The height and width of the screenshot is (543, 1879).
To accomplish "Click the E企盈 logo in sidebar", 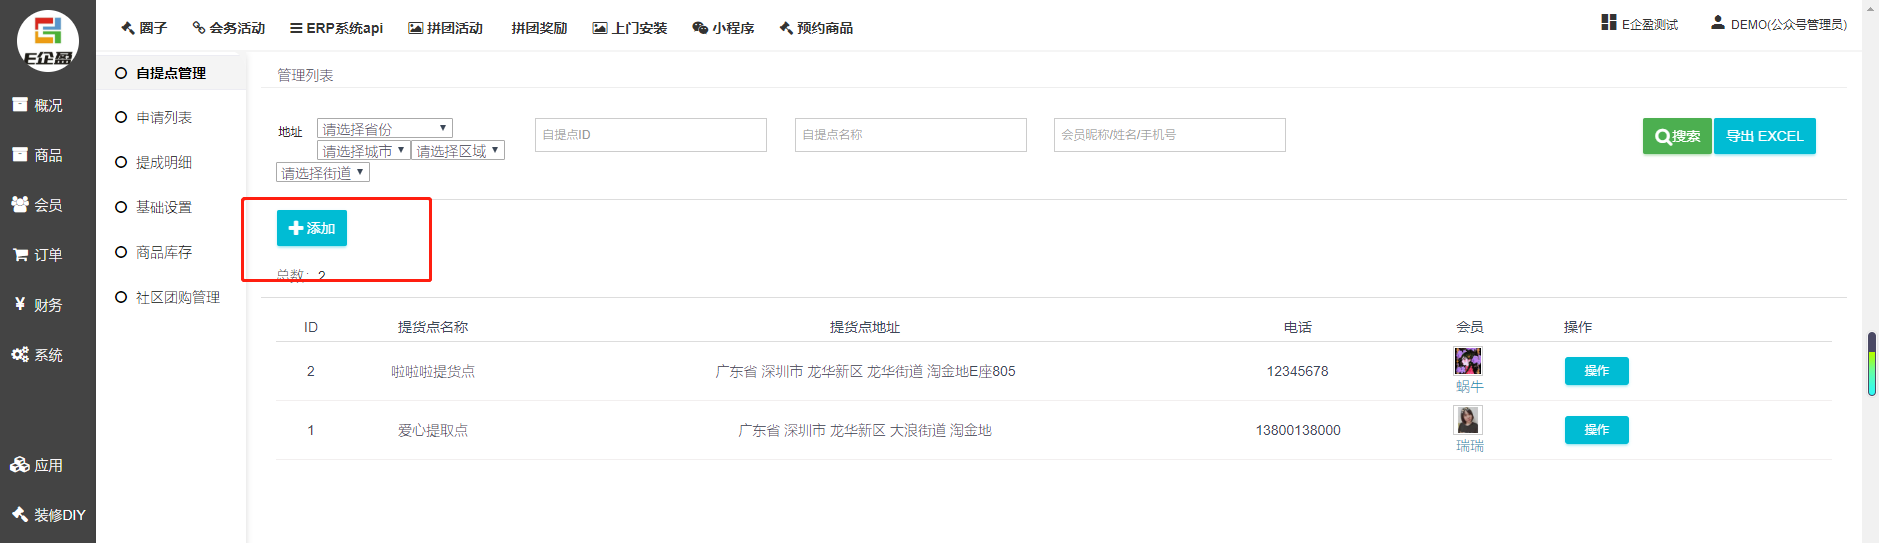I will click(47, 41).
